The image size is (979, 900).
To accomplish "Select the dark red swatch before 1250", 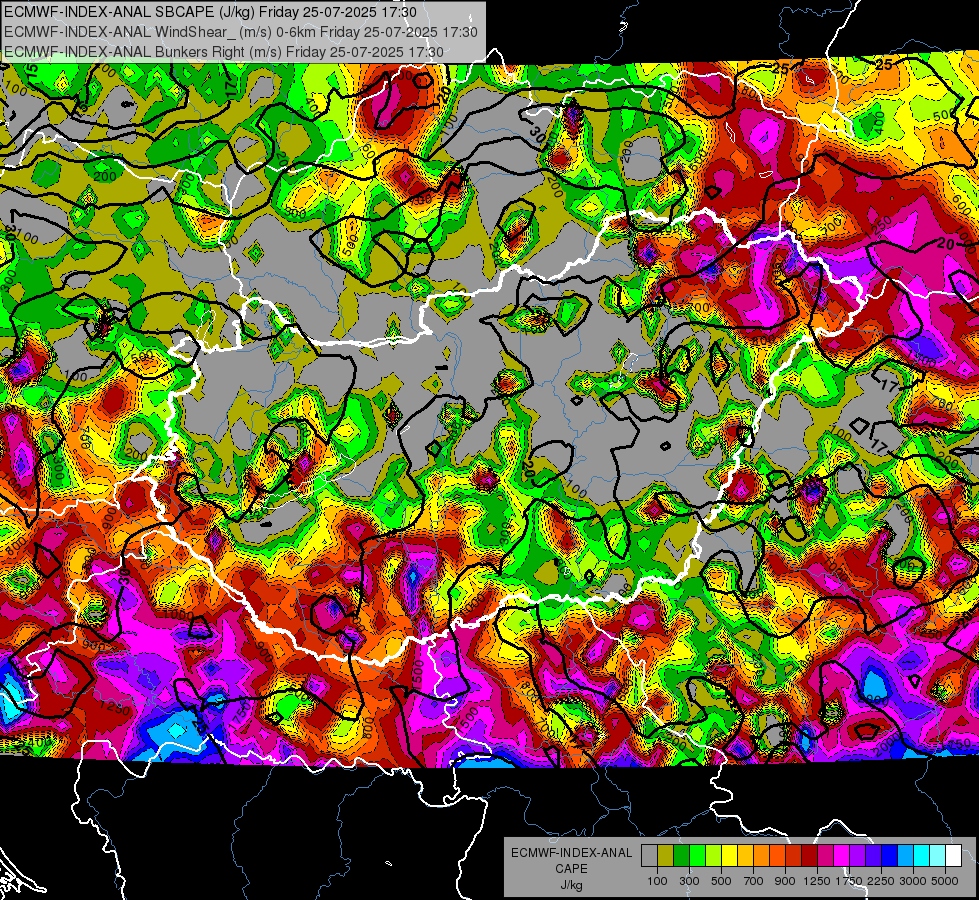I will pyautogui.click(x=809, y=856).
